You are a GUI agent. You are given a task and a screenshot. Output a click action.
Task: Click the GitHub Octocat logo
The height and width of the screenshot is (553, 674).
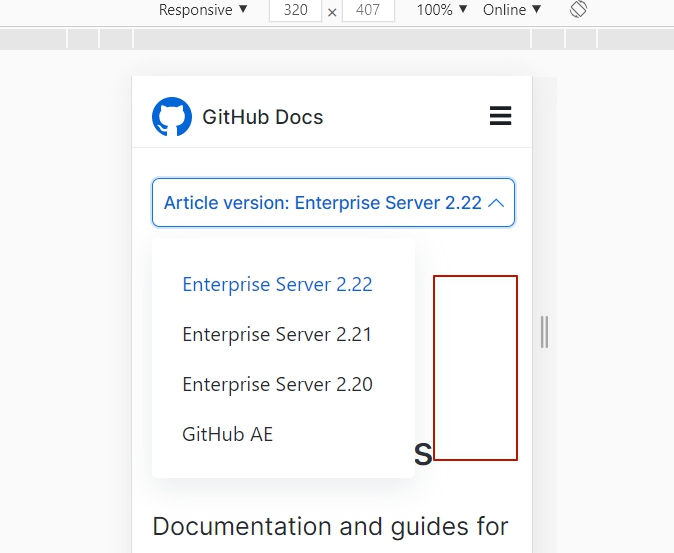172,116
